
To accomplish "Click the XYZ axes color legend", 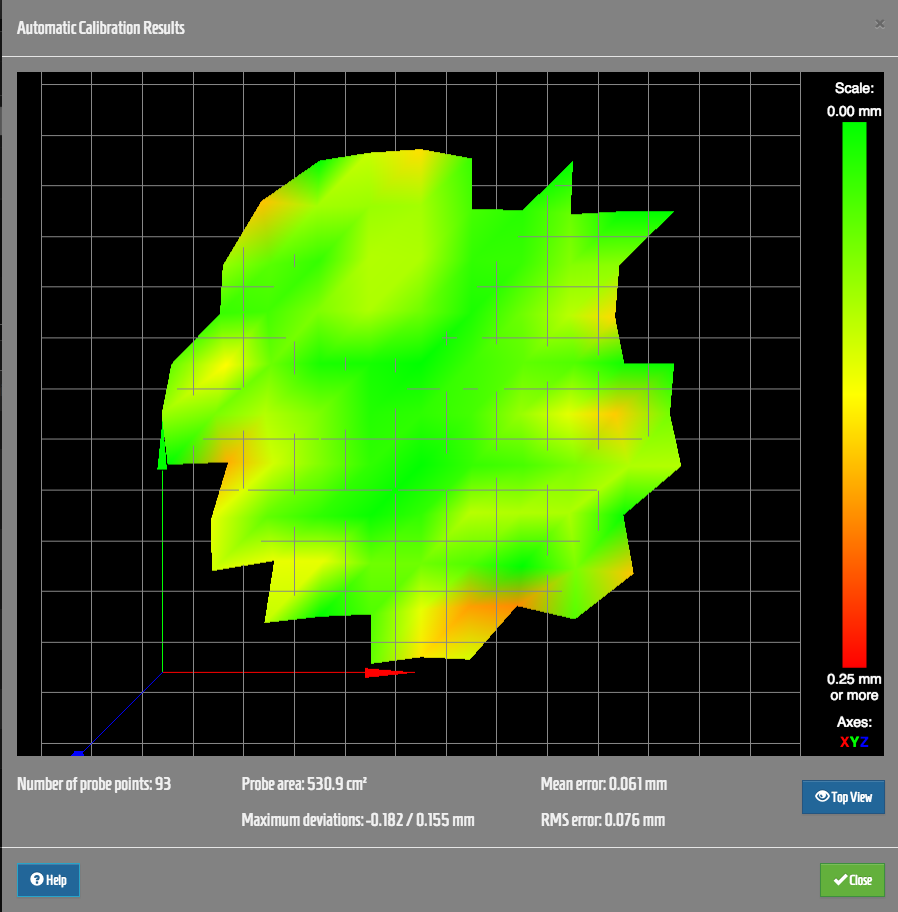I will click(853, 742).
